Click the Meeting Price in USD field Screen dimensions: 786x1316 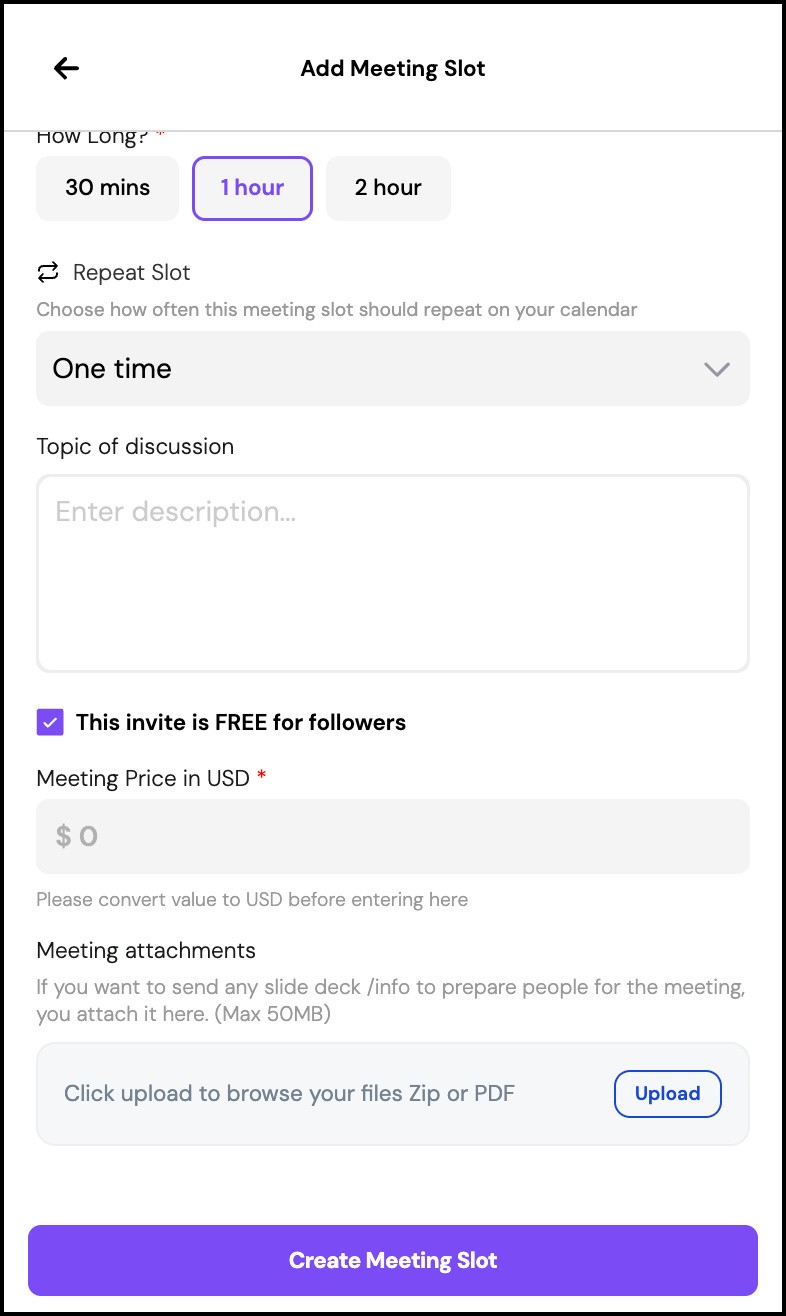[392, 836]
